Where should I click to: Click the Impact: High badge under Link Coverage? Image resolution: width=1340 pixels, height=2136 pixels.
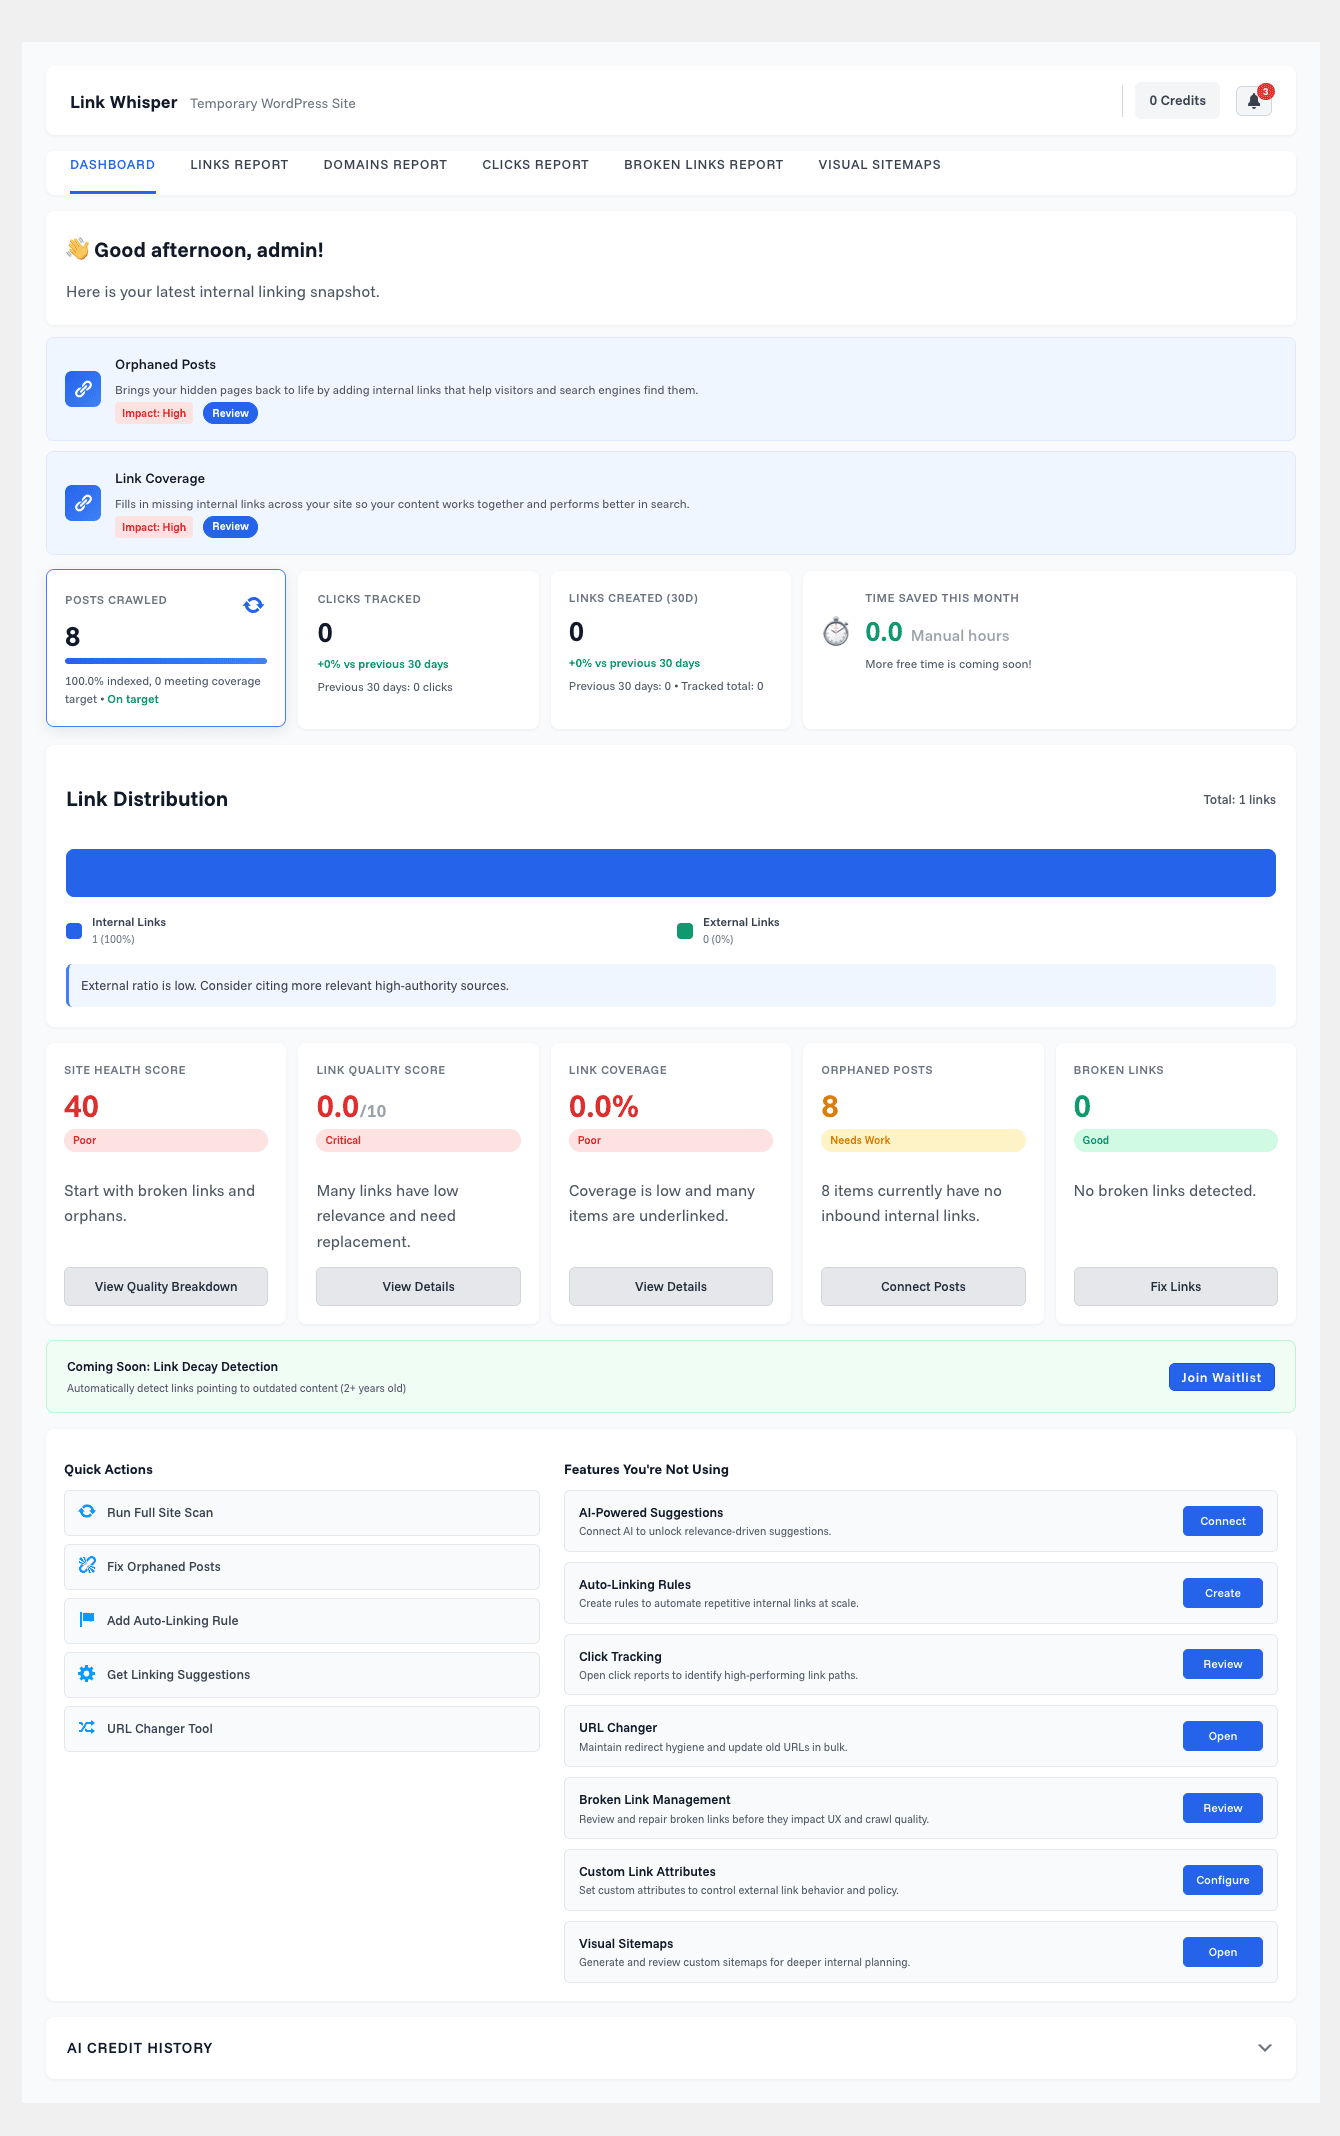(x=154, y=527)
